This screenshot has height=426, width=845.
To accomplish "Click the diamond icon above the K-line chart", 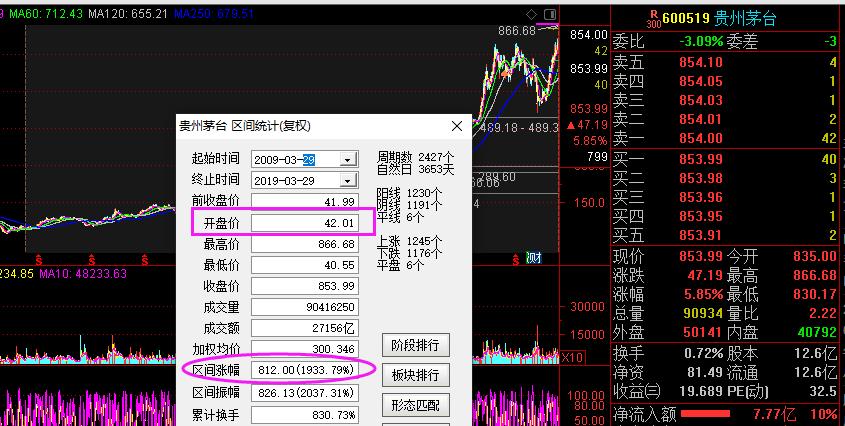I will click(x=531, y=14).
